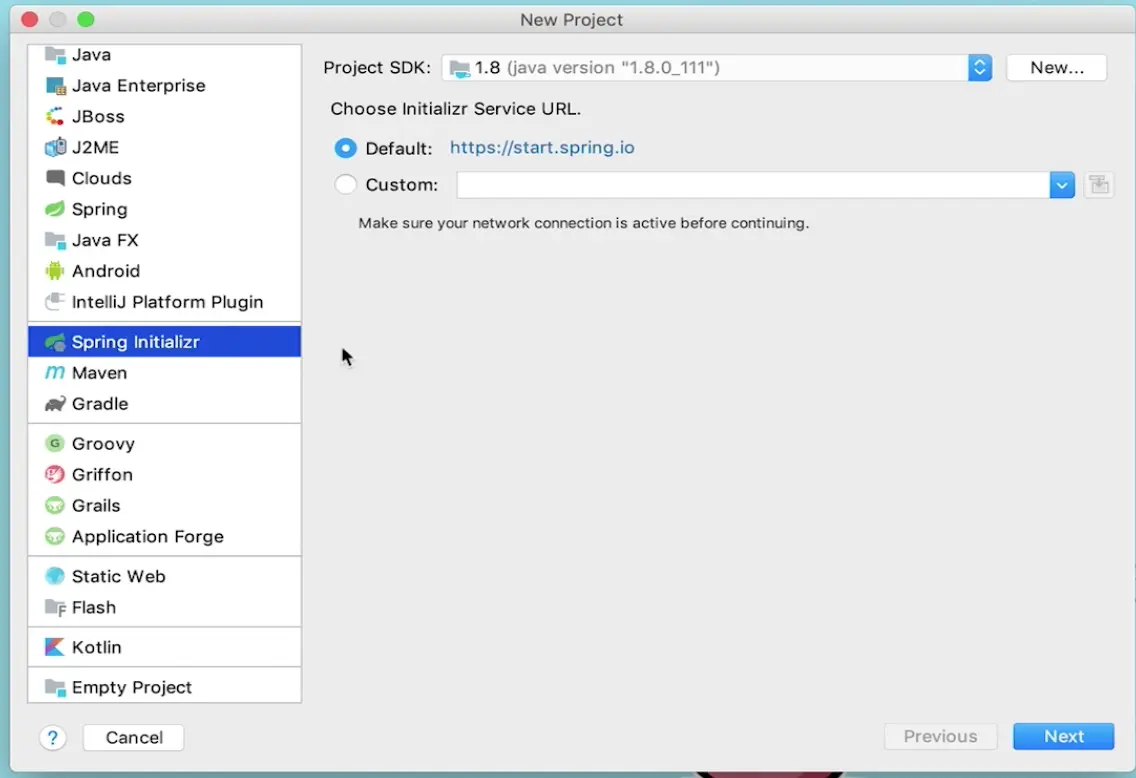Click the Java FX folder icon
The height and width of the screenshot is (778, 1136).
point(55,240)
